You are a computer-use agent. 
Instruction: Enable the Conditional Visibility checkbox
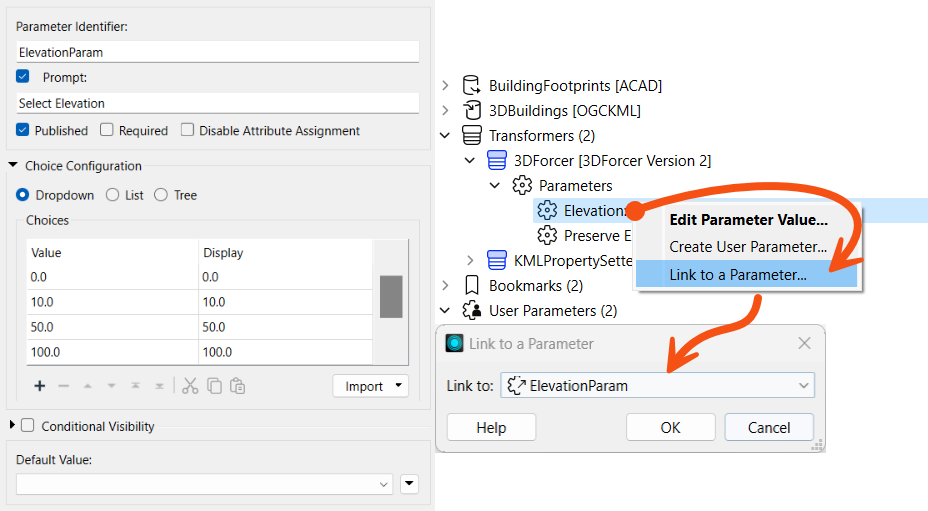tap(27, 425)
